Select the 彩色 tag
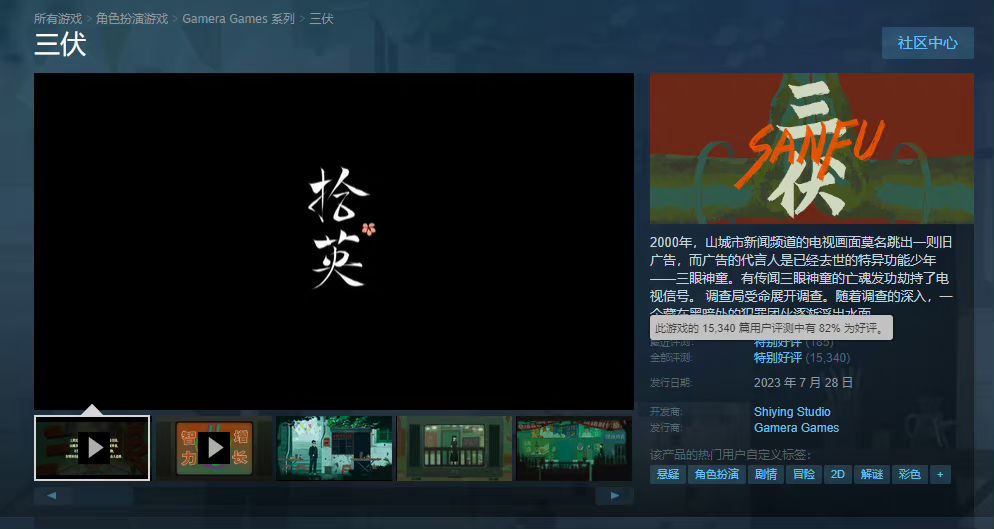Viewport: 994px width, 529px height. (910, 474)
